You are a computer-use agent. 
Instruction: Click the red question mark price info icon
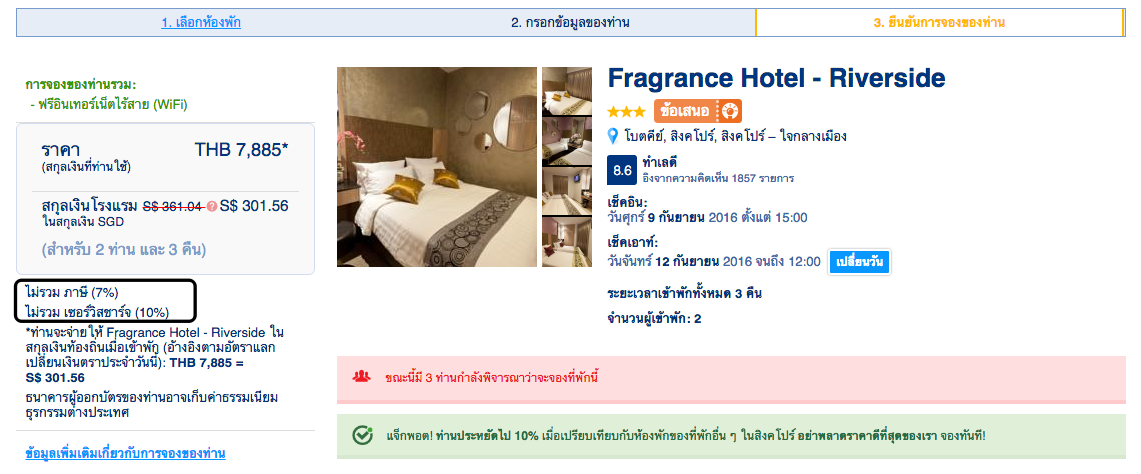point(212,207)
